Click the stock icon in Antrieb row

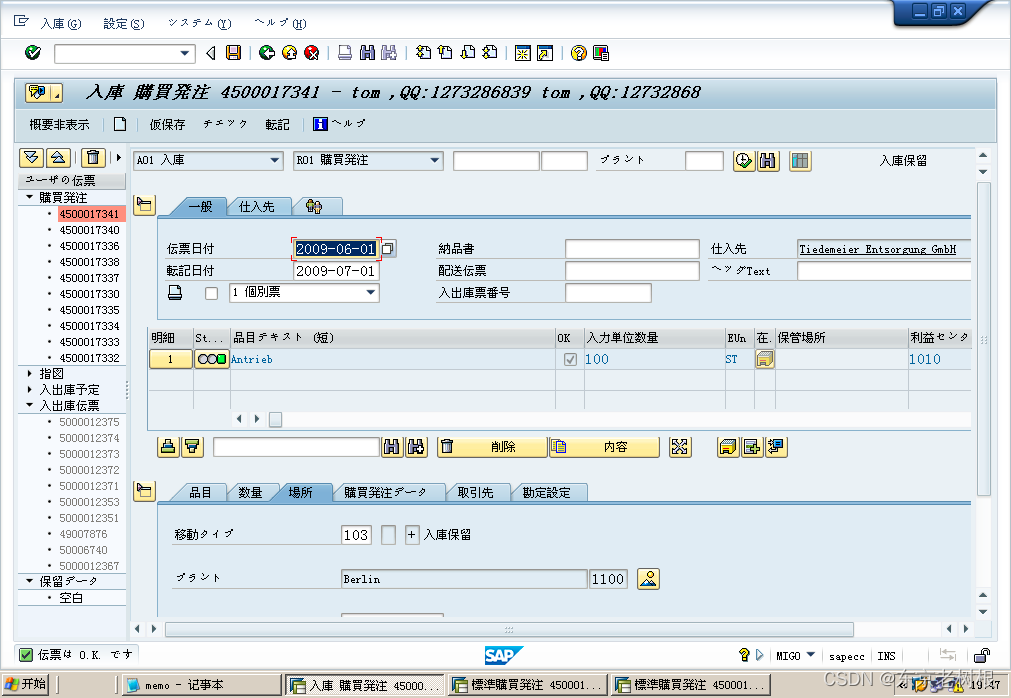(x=765, y=359)
